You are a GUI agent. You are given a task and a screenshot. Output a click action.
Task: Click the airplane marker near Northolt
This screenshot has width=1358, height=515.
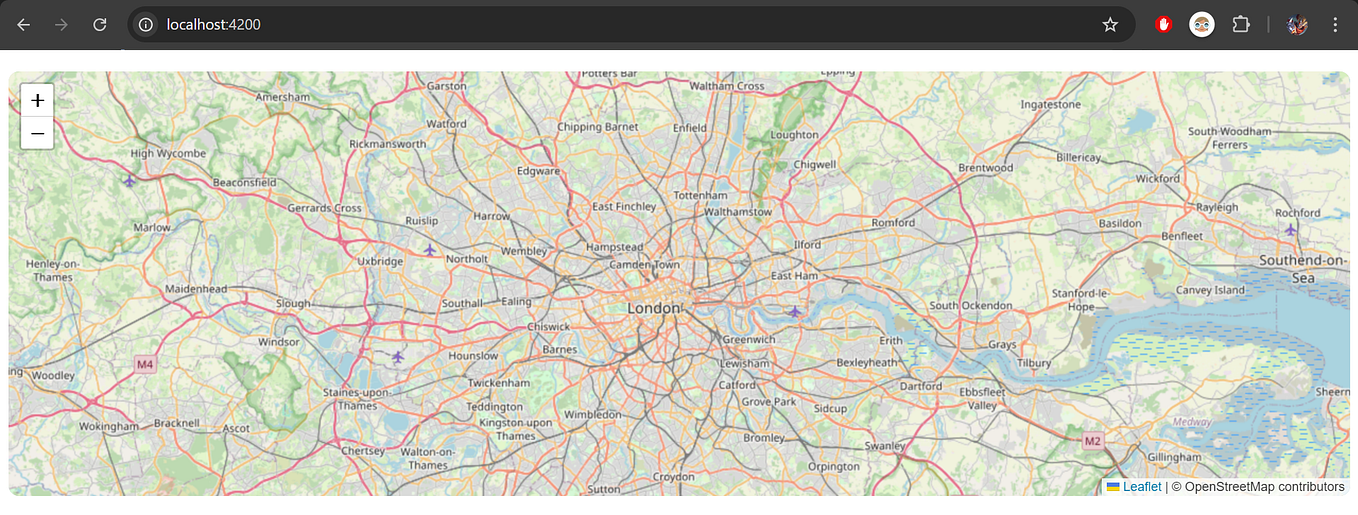[x=430, y=249]
